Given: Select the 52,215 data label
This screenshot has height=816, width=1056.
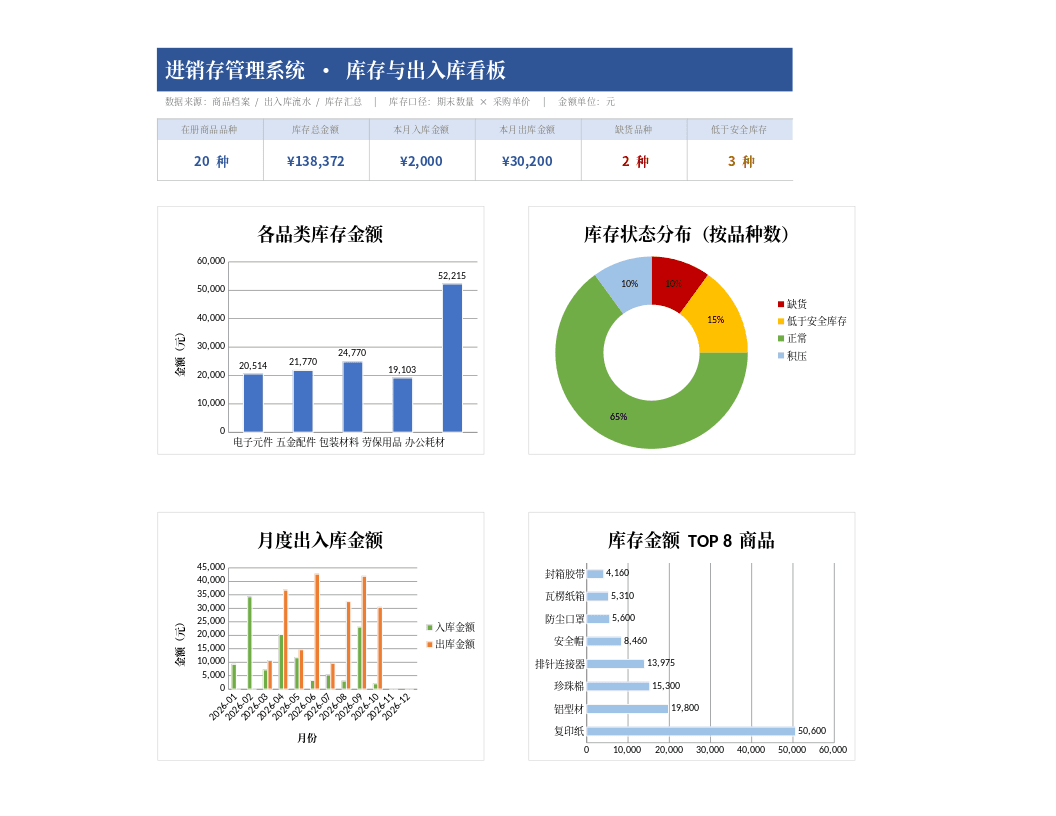Looking at the screenshot, I should (x=452, y=275).
